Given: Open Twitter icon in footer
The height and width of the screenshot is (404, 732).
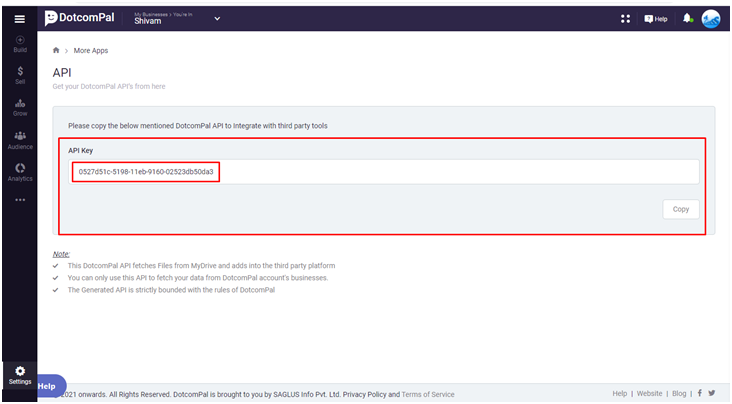Looking at the screenshot, I should pyautogui.click(x=711, y=393).
